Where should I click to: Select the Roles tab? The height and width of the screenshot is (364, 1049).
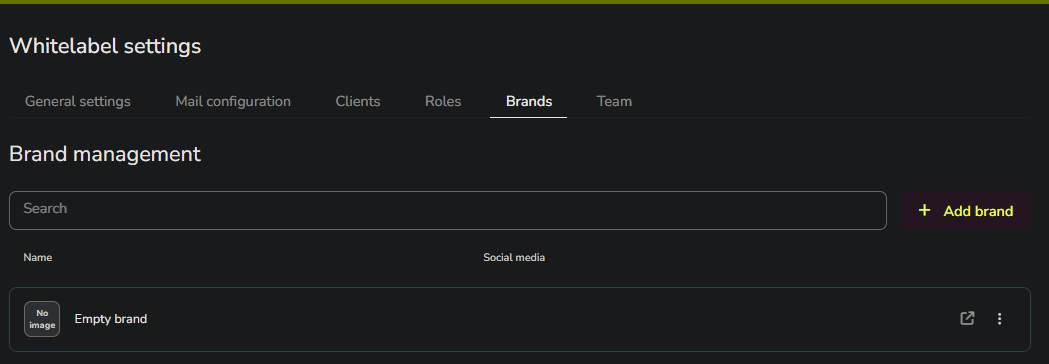(443, 102)
